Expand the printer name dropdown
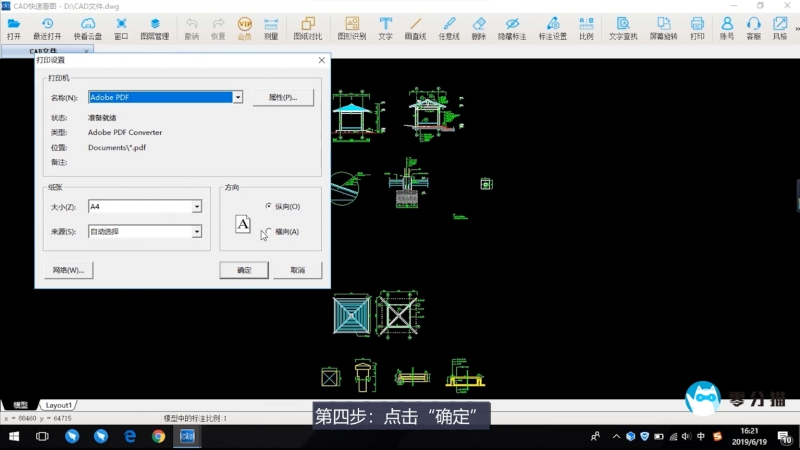 pos(238,98)
